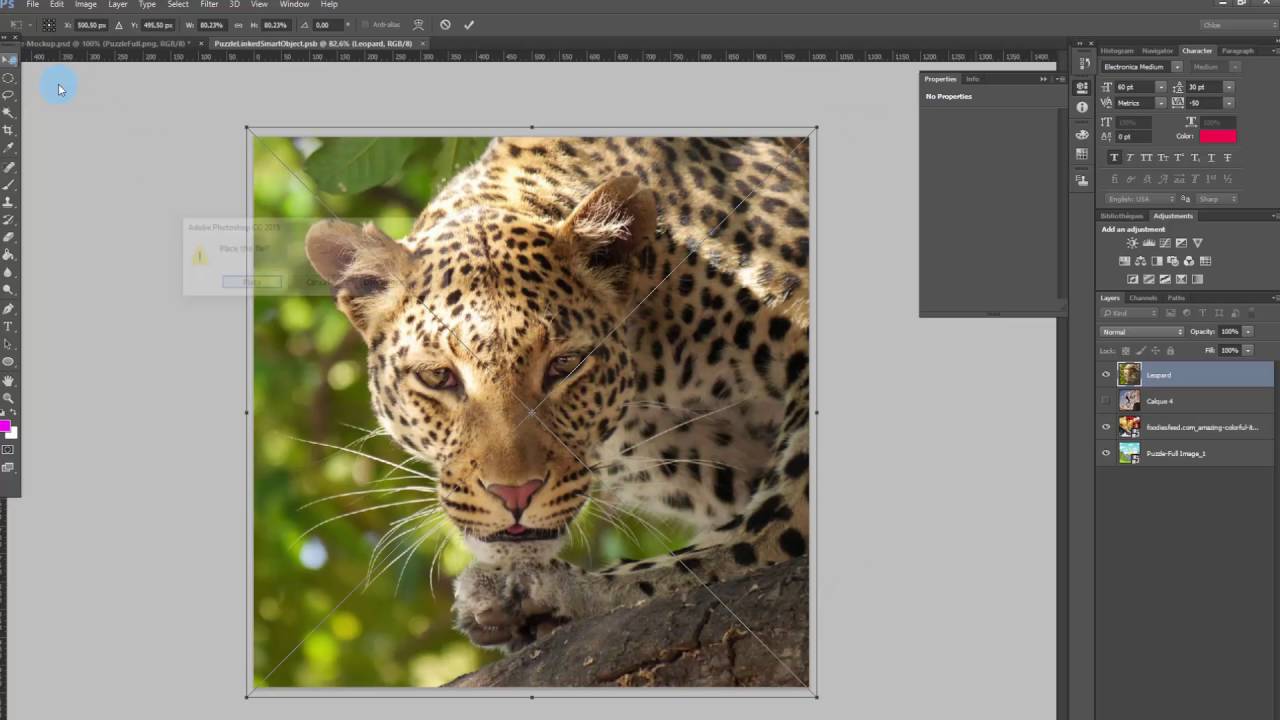This screenshot has width=1280, height=720.
Task: Switch to the PuzzleLinkedSmartObject.psb document tab
Action: [313, 44]
